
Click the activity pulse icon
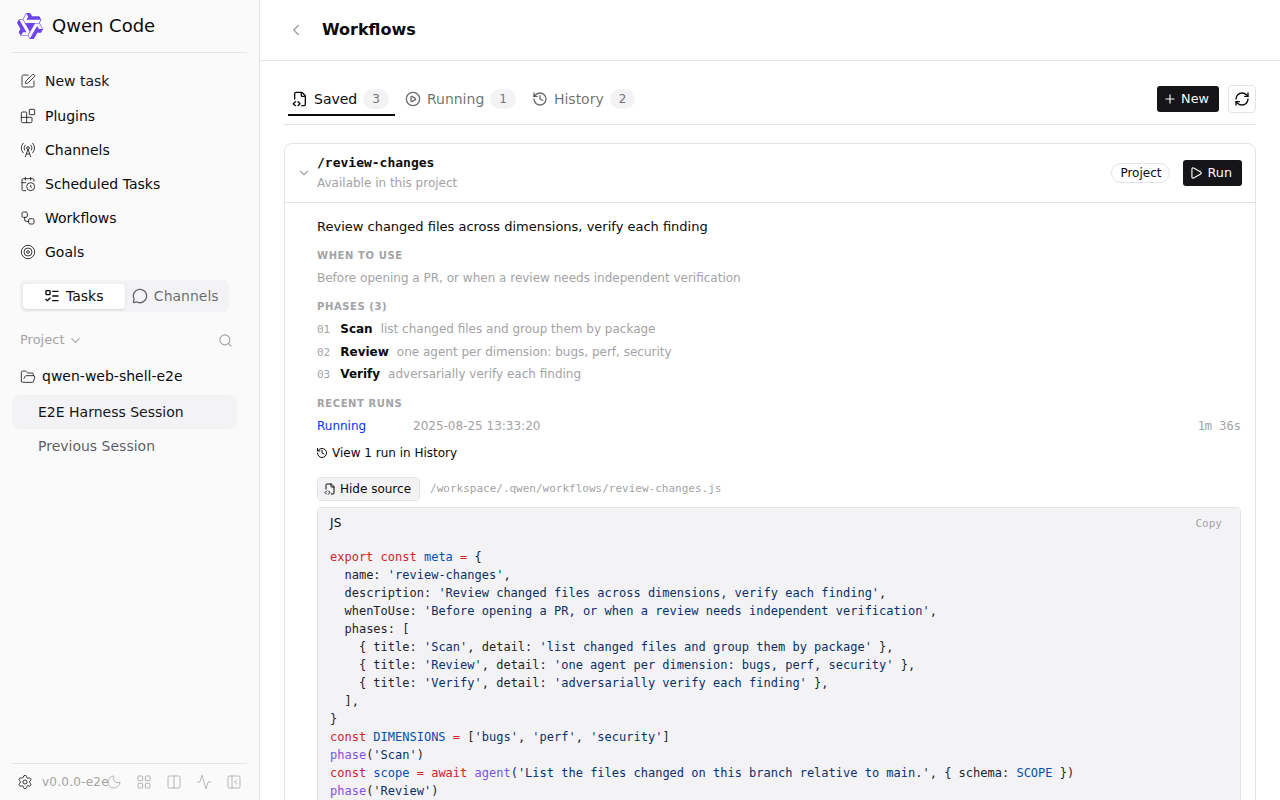(204, 782)
